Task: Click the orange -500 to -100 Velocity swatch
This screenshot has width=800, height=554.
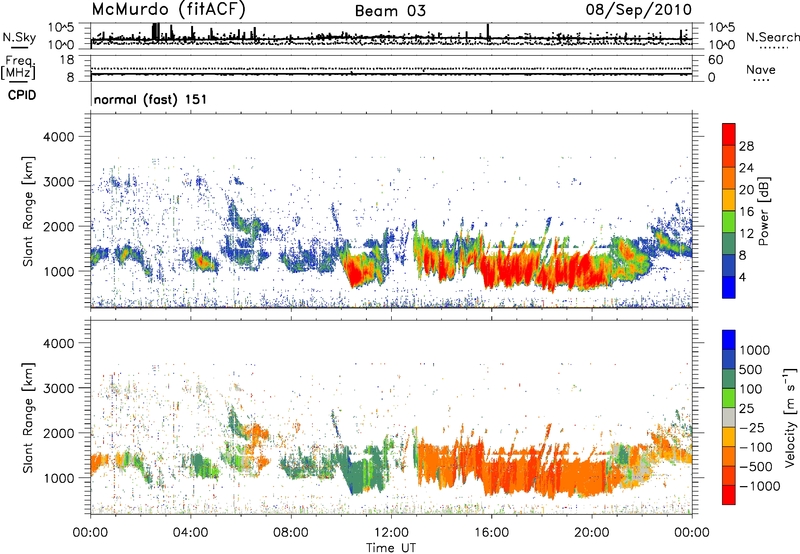Action: click(729, 457)
